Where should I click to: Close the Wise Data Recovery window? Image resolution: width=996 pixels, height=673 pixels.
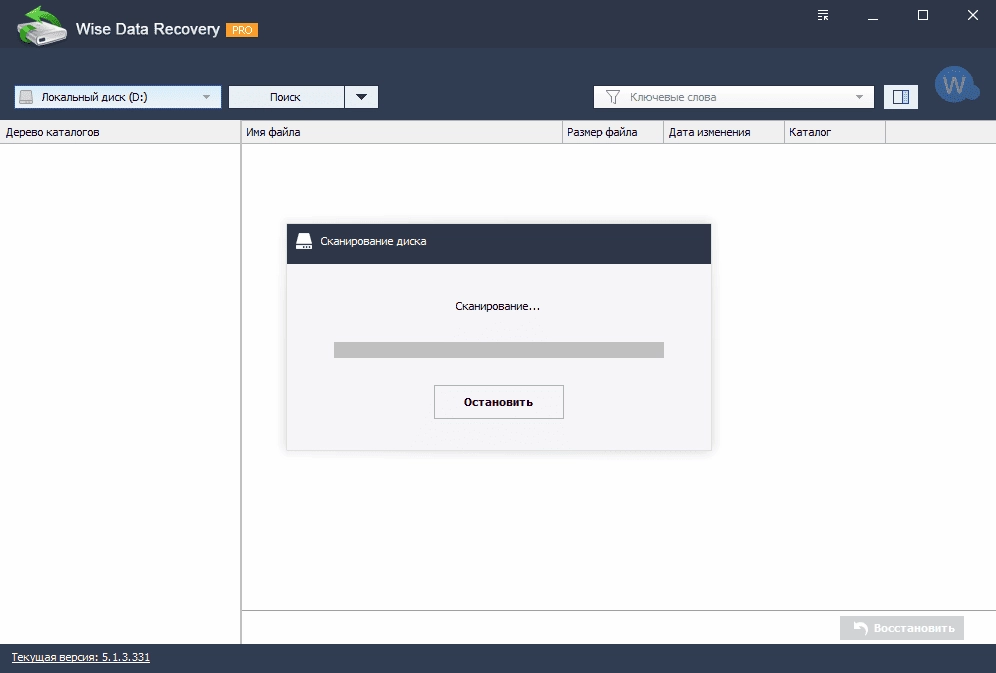coord(972,15)
